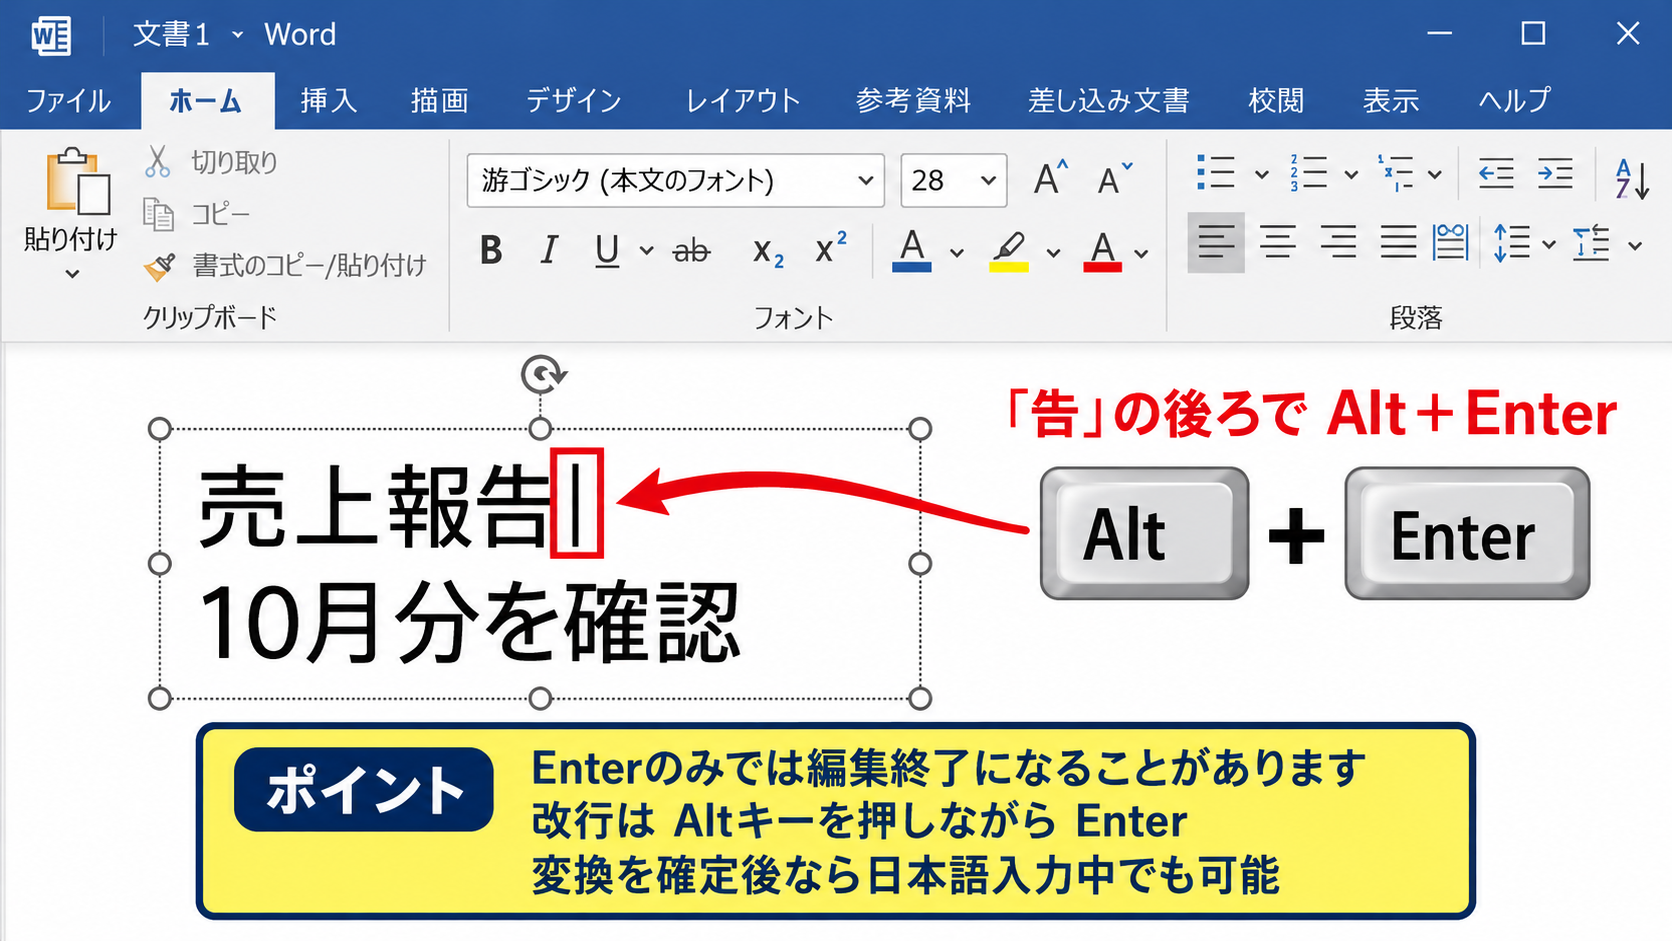Viewport: 1672px width, 941px height.
Task: Switch to the 描画 tab
Action: [439, 101]
